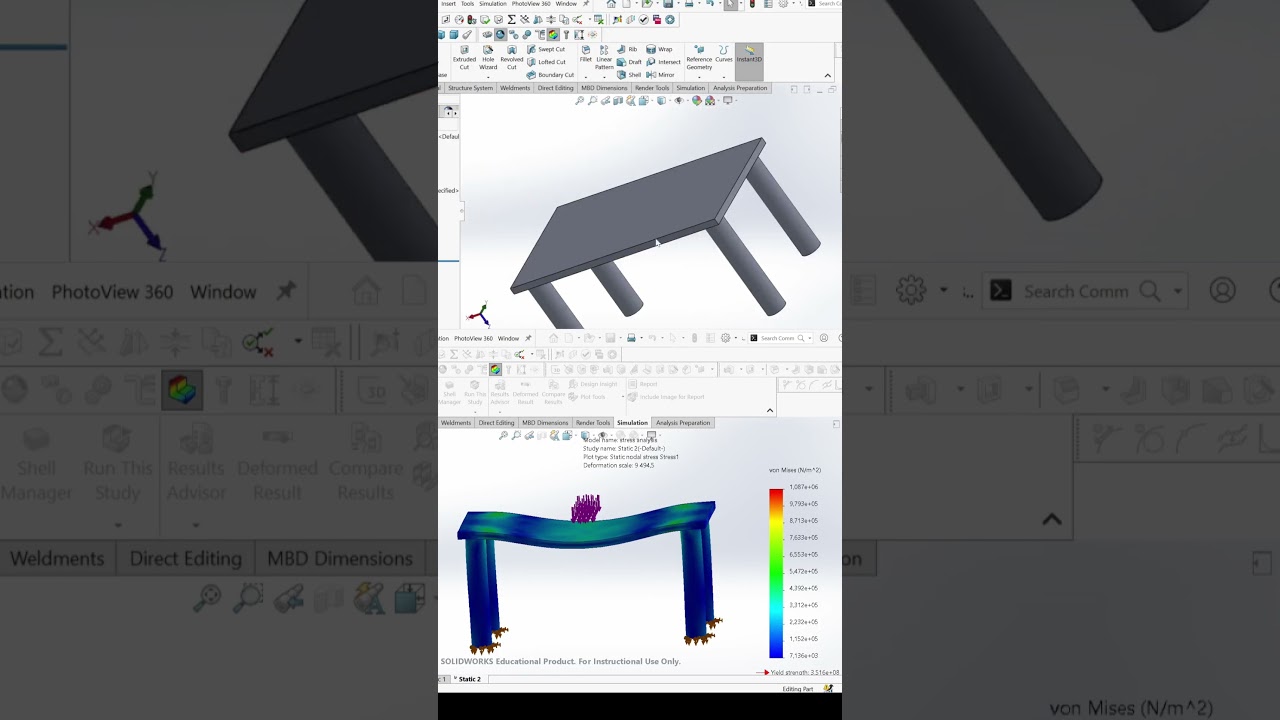Open Direct Editing tab in upper window
The image size is (1280, 720).
pyautogui.click(x=555, y=88)
